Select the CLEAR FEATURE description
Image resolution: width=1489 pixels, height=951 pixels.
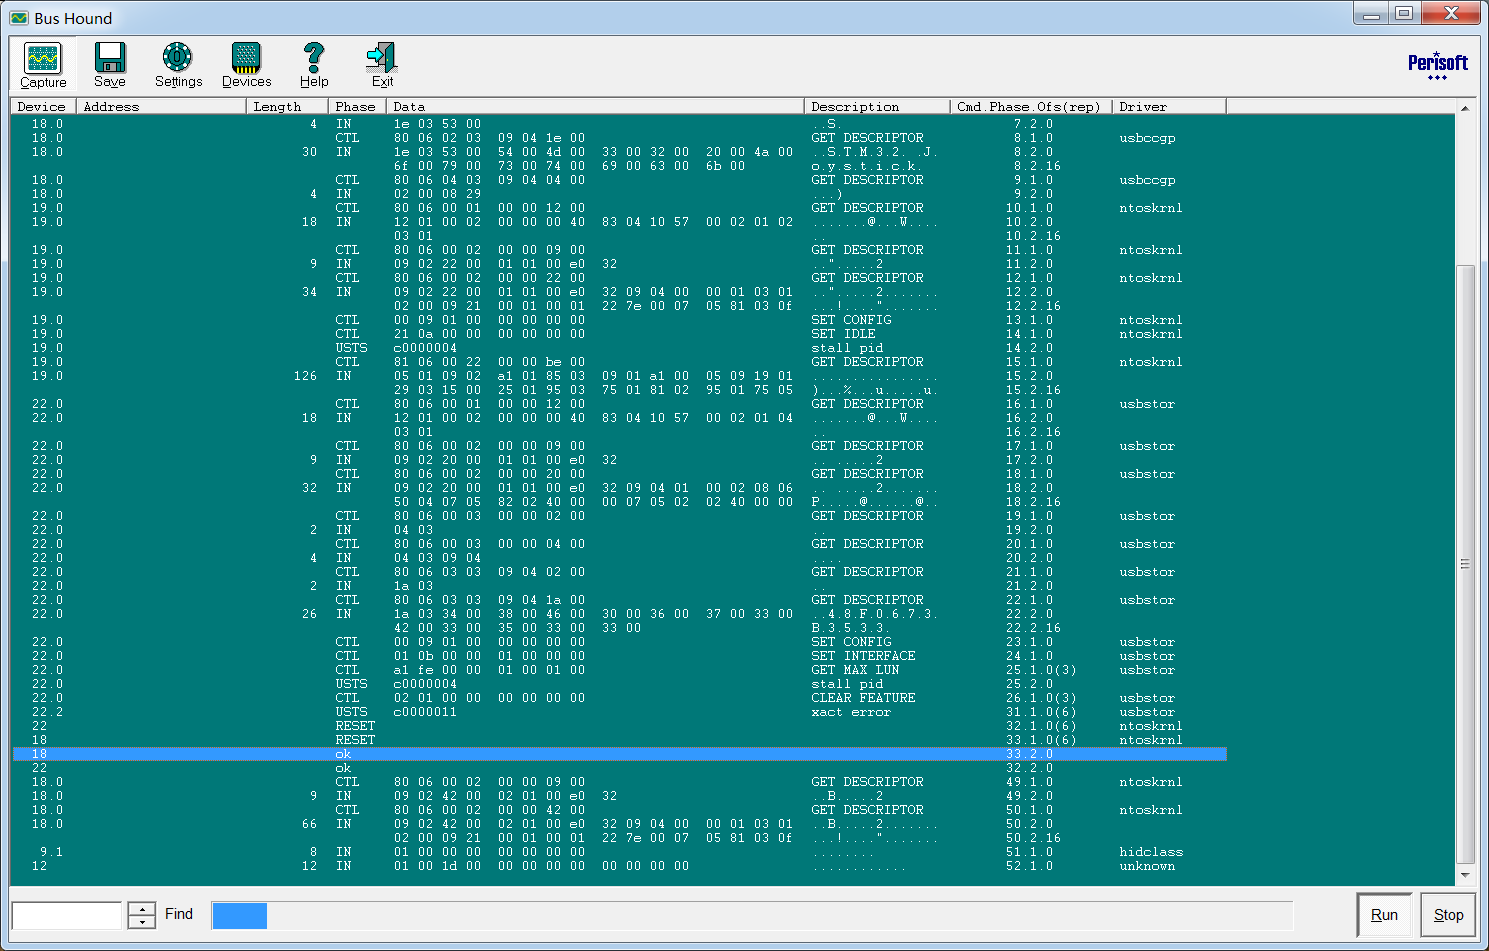coord(863,698)
